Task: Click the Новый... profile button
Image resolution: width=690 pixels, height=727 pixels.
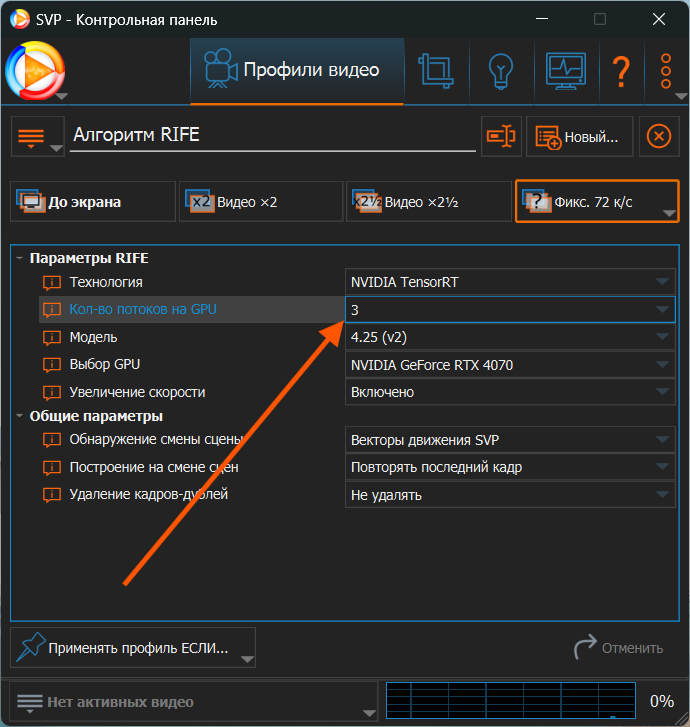Action: (580, 136)
